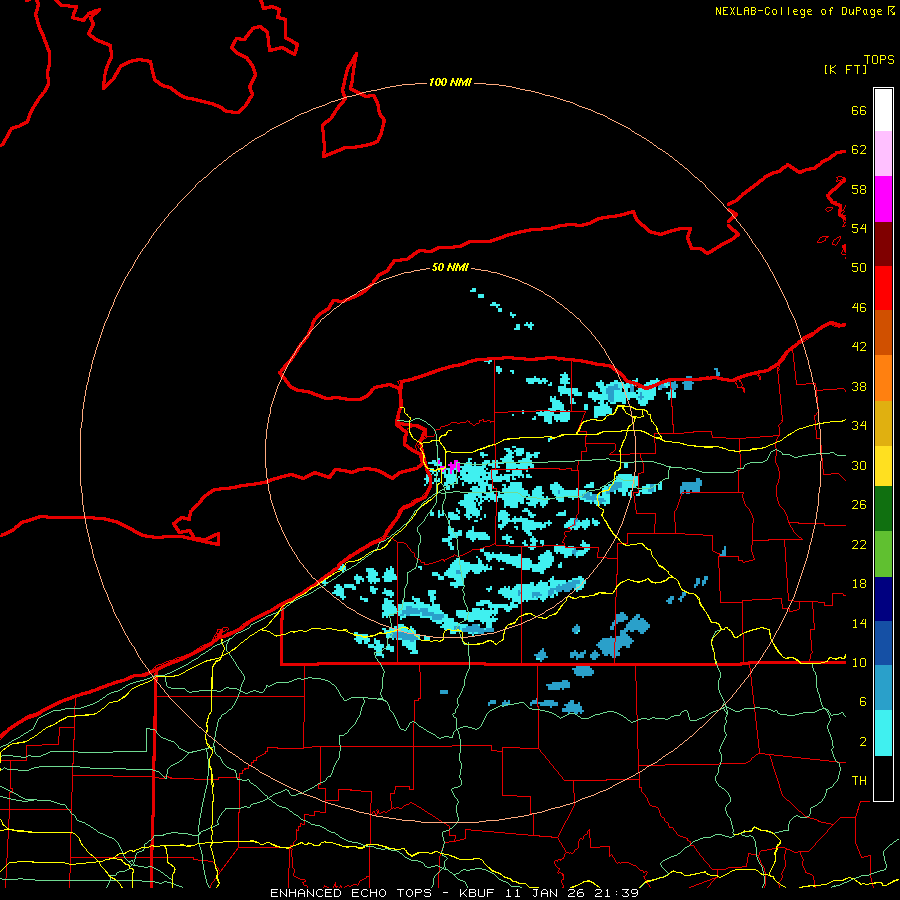
Task: Click the cyan swatch beside the 2 label
Action: [x=883, y=733]
